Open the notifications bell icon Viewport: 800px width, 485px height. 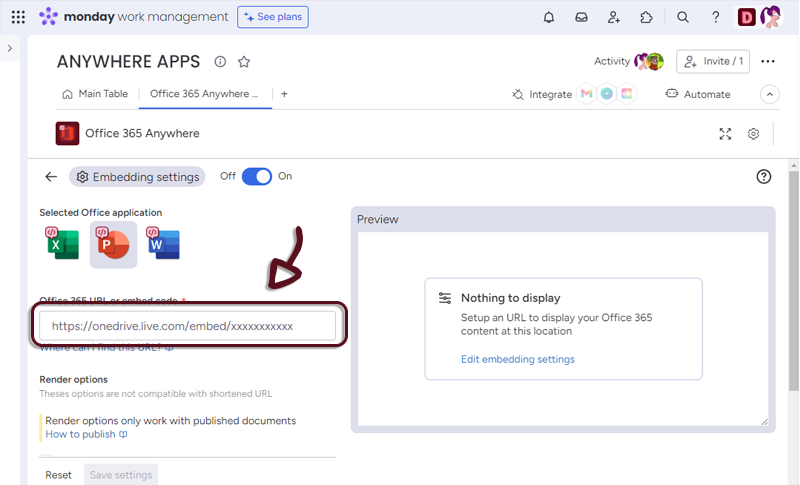pyautogui.click(x=548, y=17)
